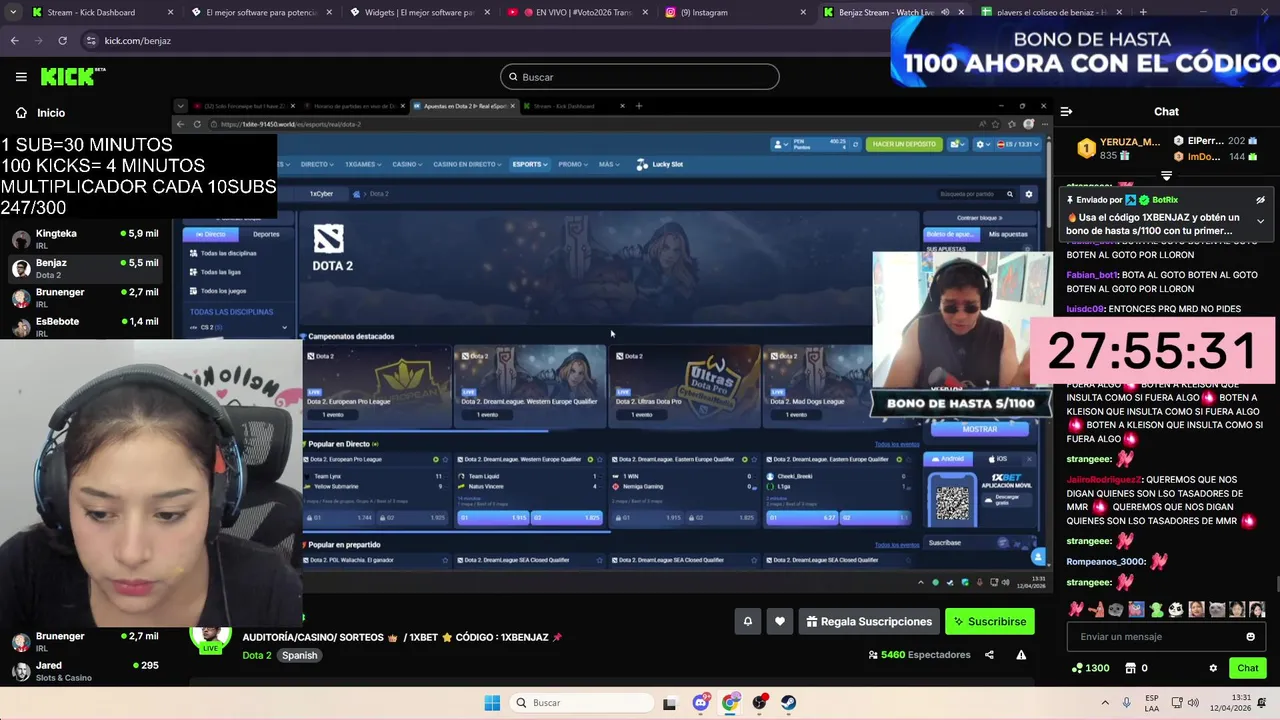
Task: Click the green Suscribirse button
Action: pos(990,621)
